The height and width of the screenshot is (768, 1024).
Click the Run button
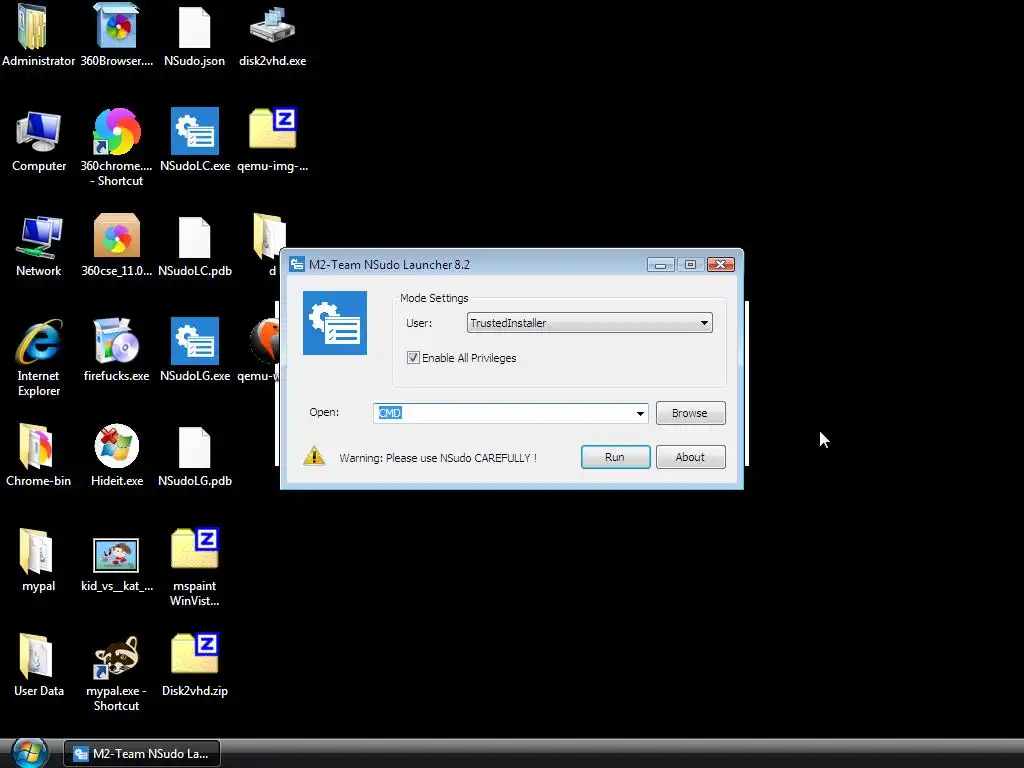pyautogui.click(x=615, y=457)
